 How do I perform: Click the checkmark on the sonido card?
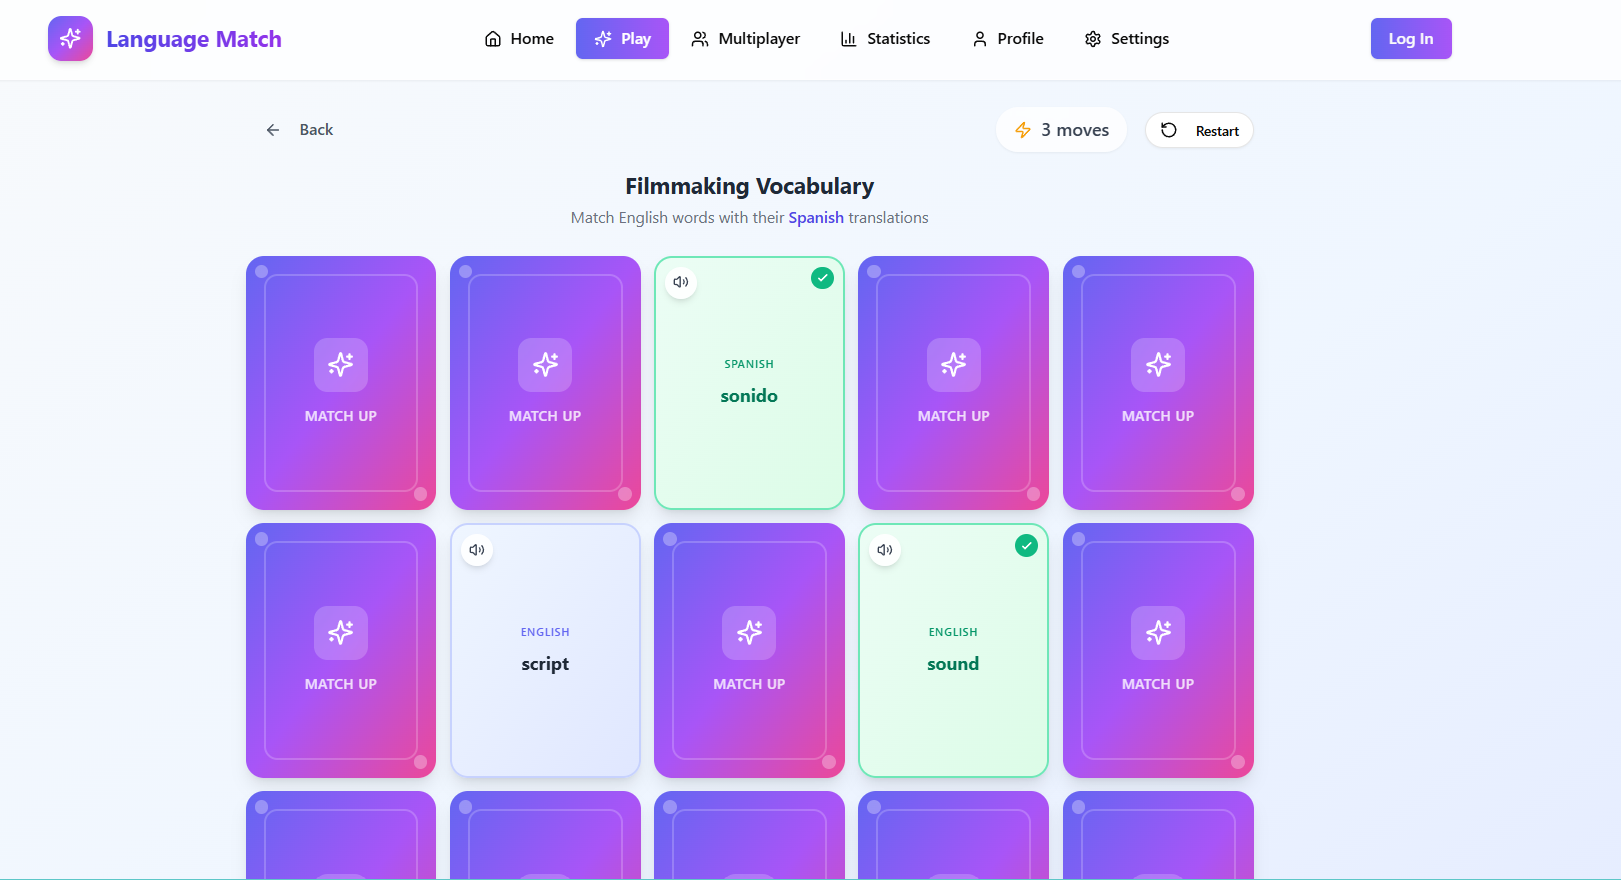pos(822,278)
